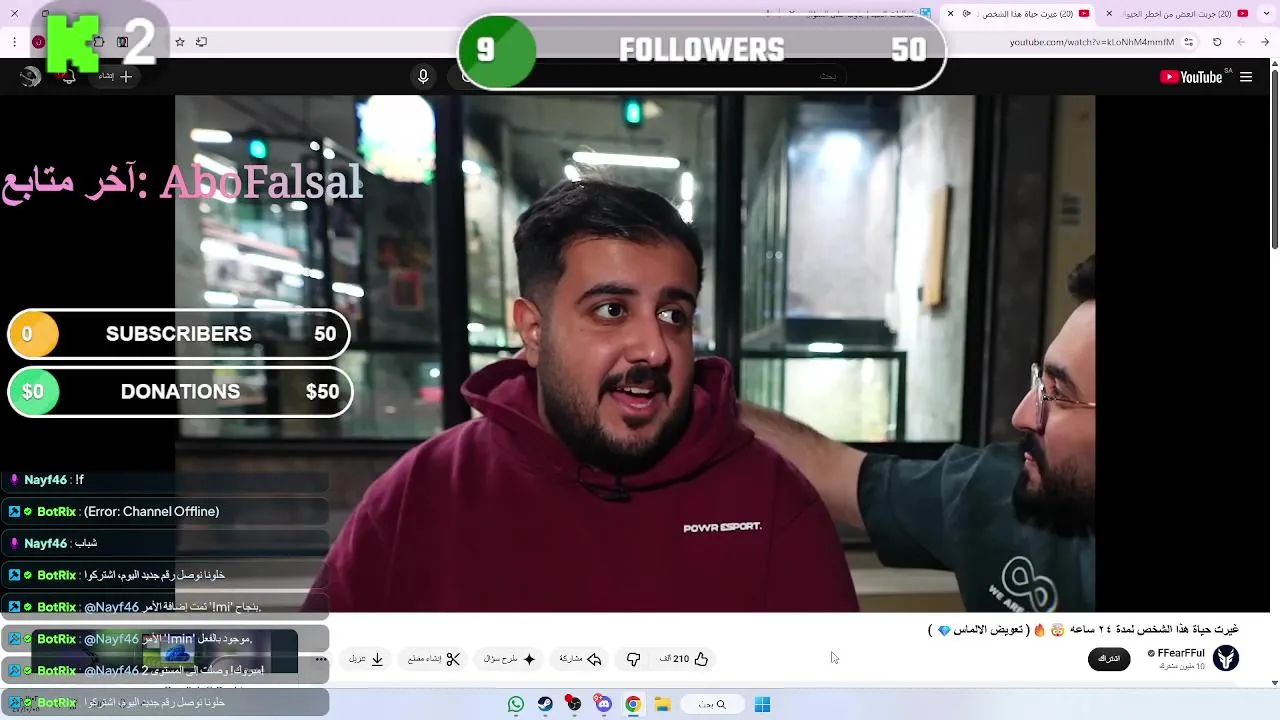Open Google Chrome from the taskbar
Viewport: 1280px width, 720px height.
[633, 704]
